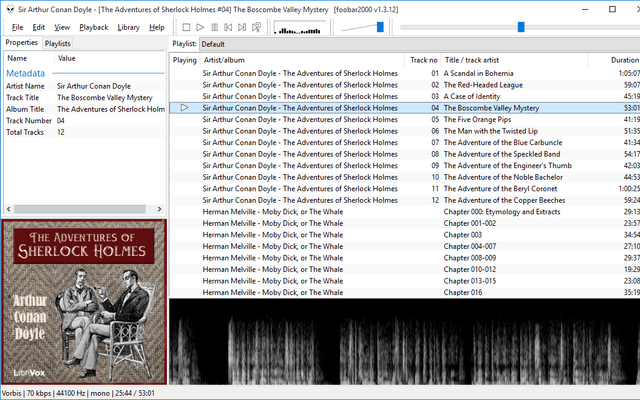Pause playback with the Pause button
Viewport: 640px width, 400px height.
coord(214,27)
